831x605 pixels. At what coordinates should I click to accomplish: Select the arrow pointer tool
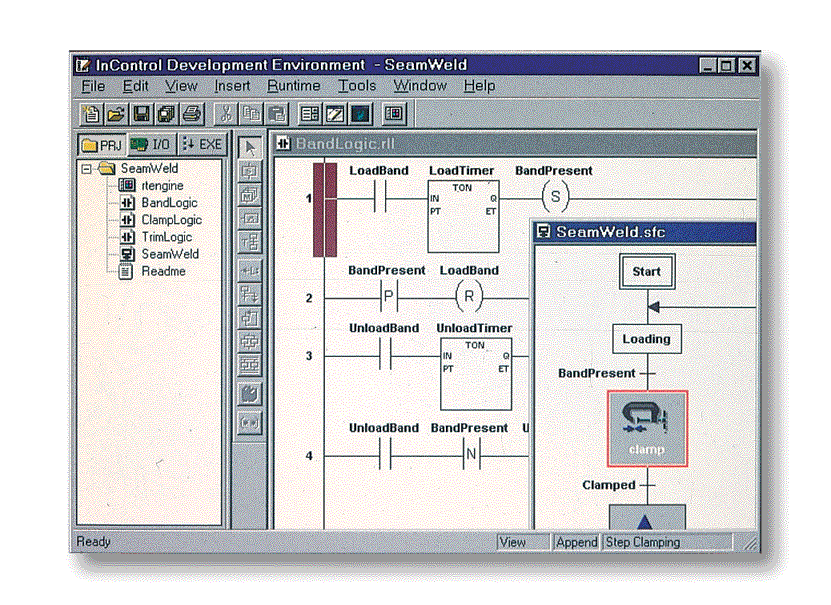(x=250, y=147)
